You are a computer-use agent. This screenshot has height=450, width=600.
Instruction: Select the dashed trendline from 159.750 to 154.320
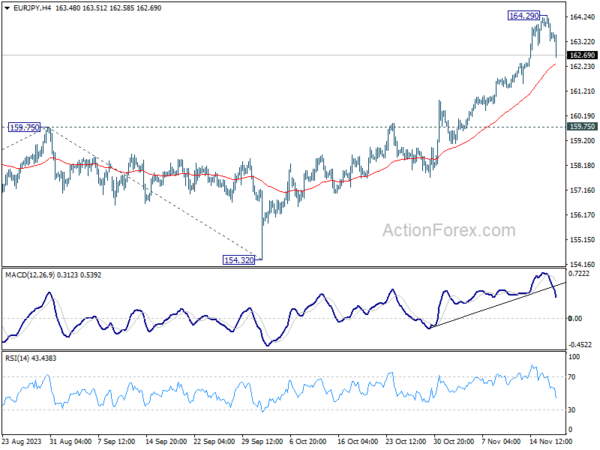(153, 192)
